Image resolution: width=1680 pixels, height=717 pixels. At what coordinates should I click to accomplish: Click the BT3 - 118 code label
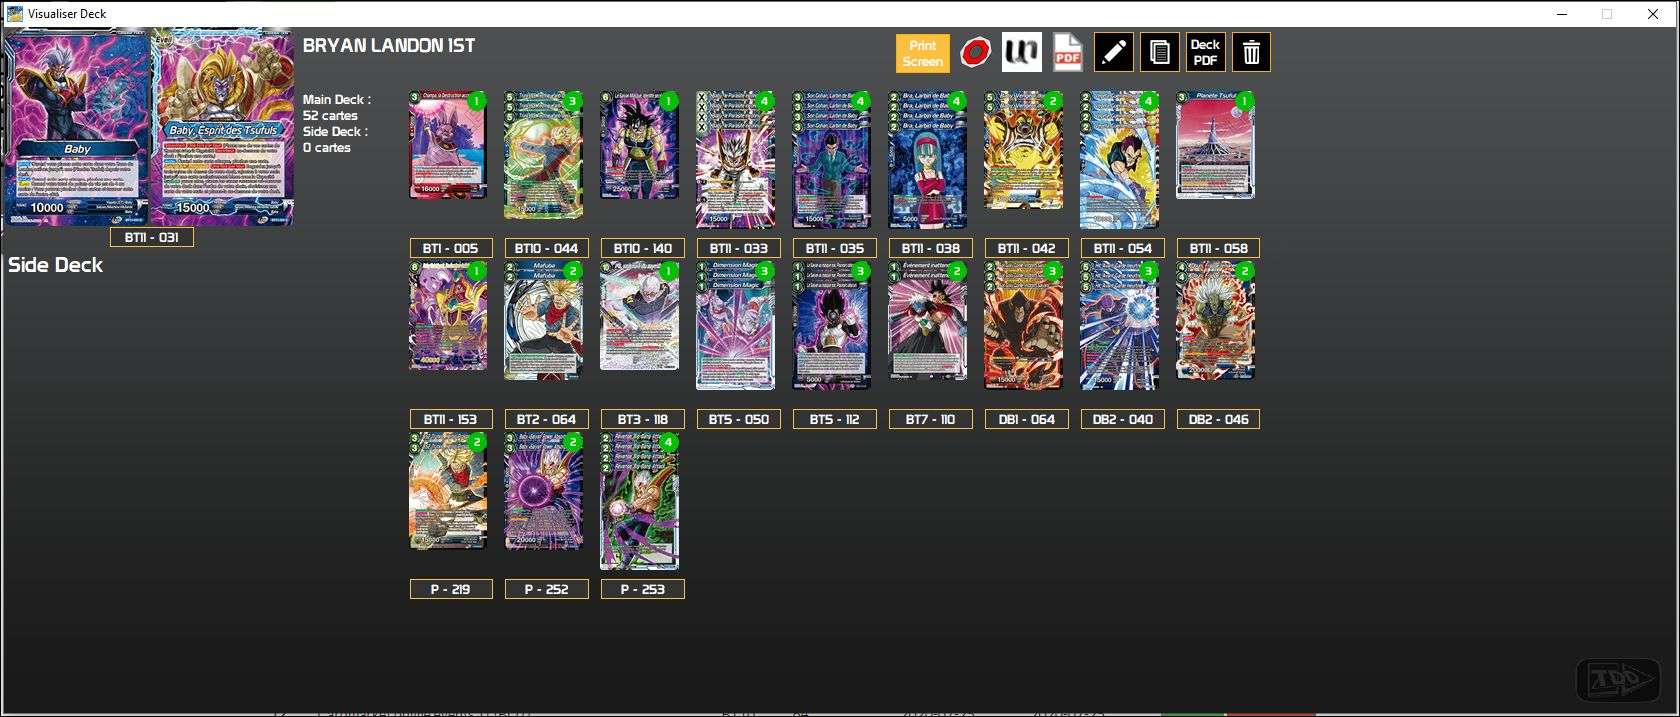643,419
